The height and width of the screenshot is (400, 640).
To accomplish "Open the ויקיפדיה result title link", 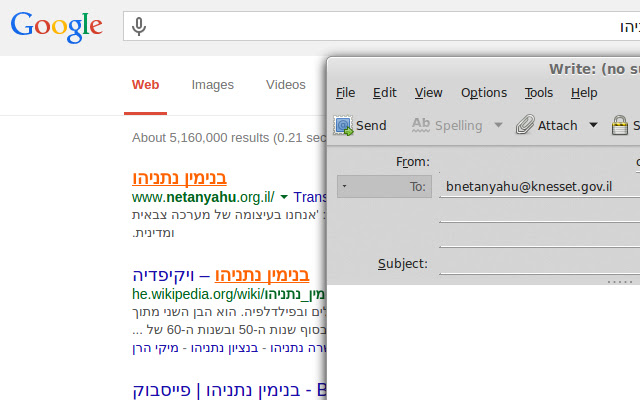I will pos(221,275).
